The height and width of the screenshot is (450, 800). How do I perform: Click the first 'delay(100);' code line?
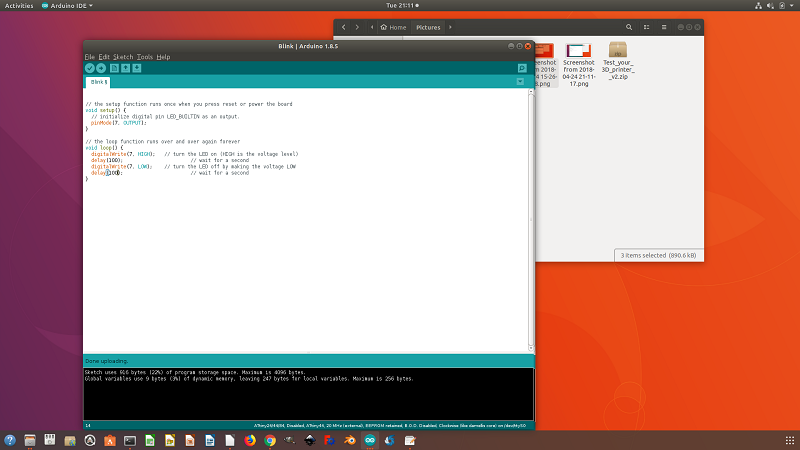107,160
